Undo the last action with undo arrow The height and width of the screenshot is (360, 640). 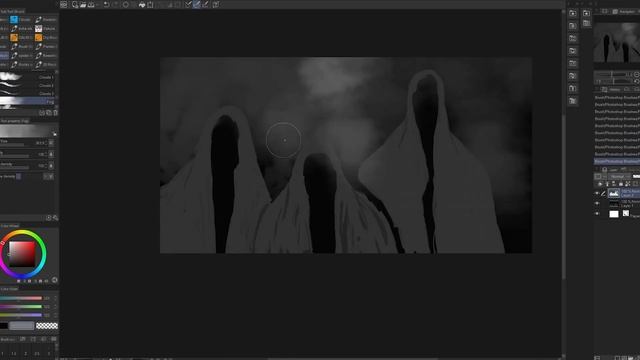click(106, 4)
